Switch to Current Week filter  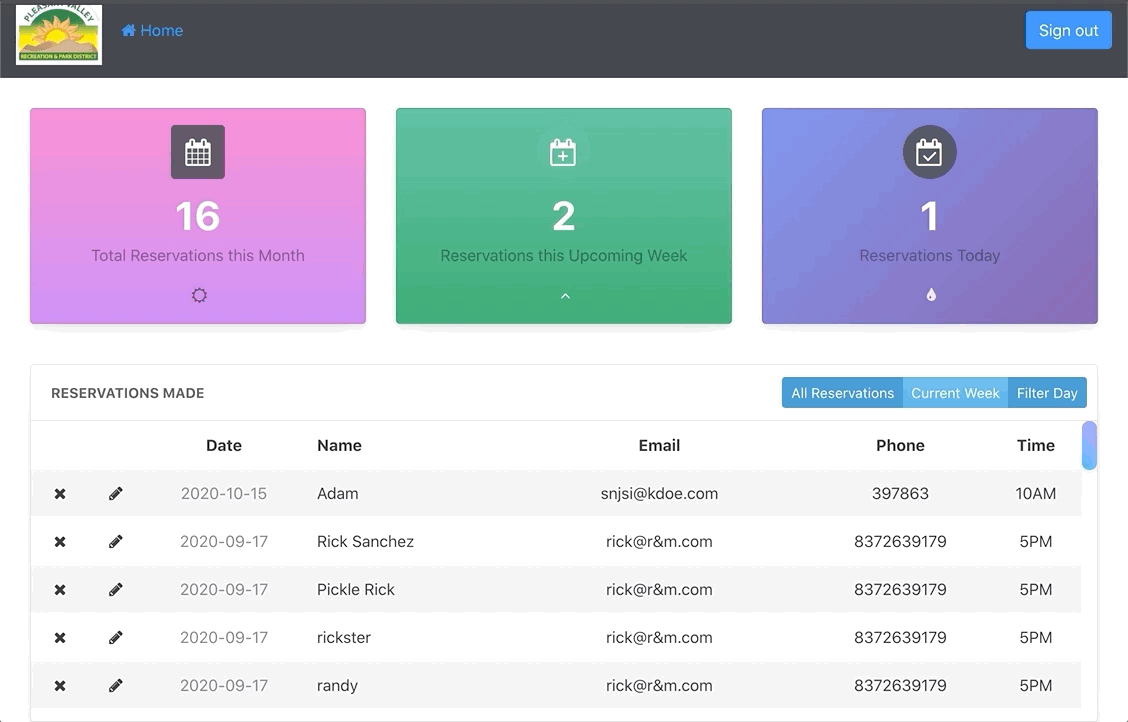coord(955,393)
